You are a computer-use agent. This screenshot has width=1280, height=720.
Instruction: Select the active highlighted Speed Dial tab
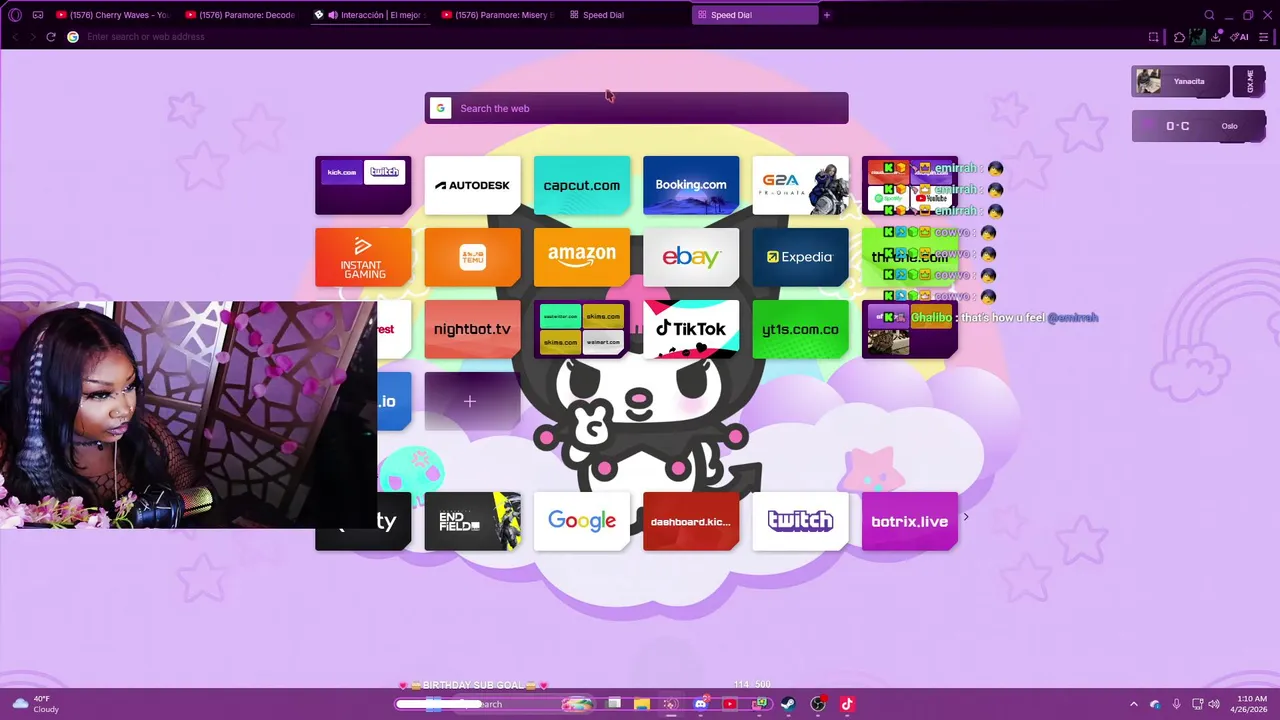[754, 15]
